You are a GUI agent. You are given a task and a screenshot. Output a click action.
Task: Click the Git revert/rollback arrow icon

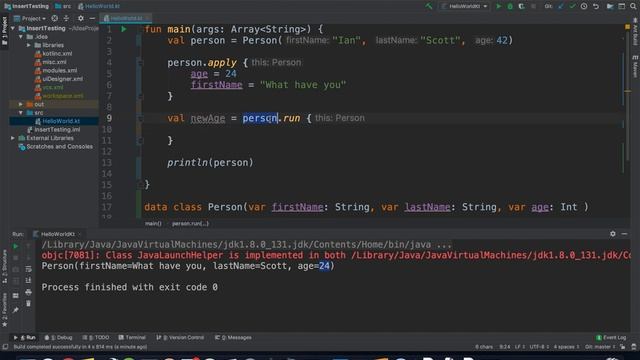click(596, 6)
